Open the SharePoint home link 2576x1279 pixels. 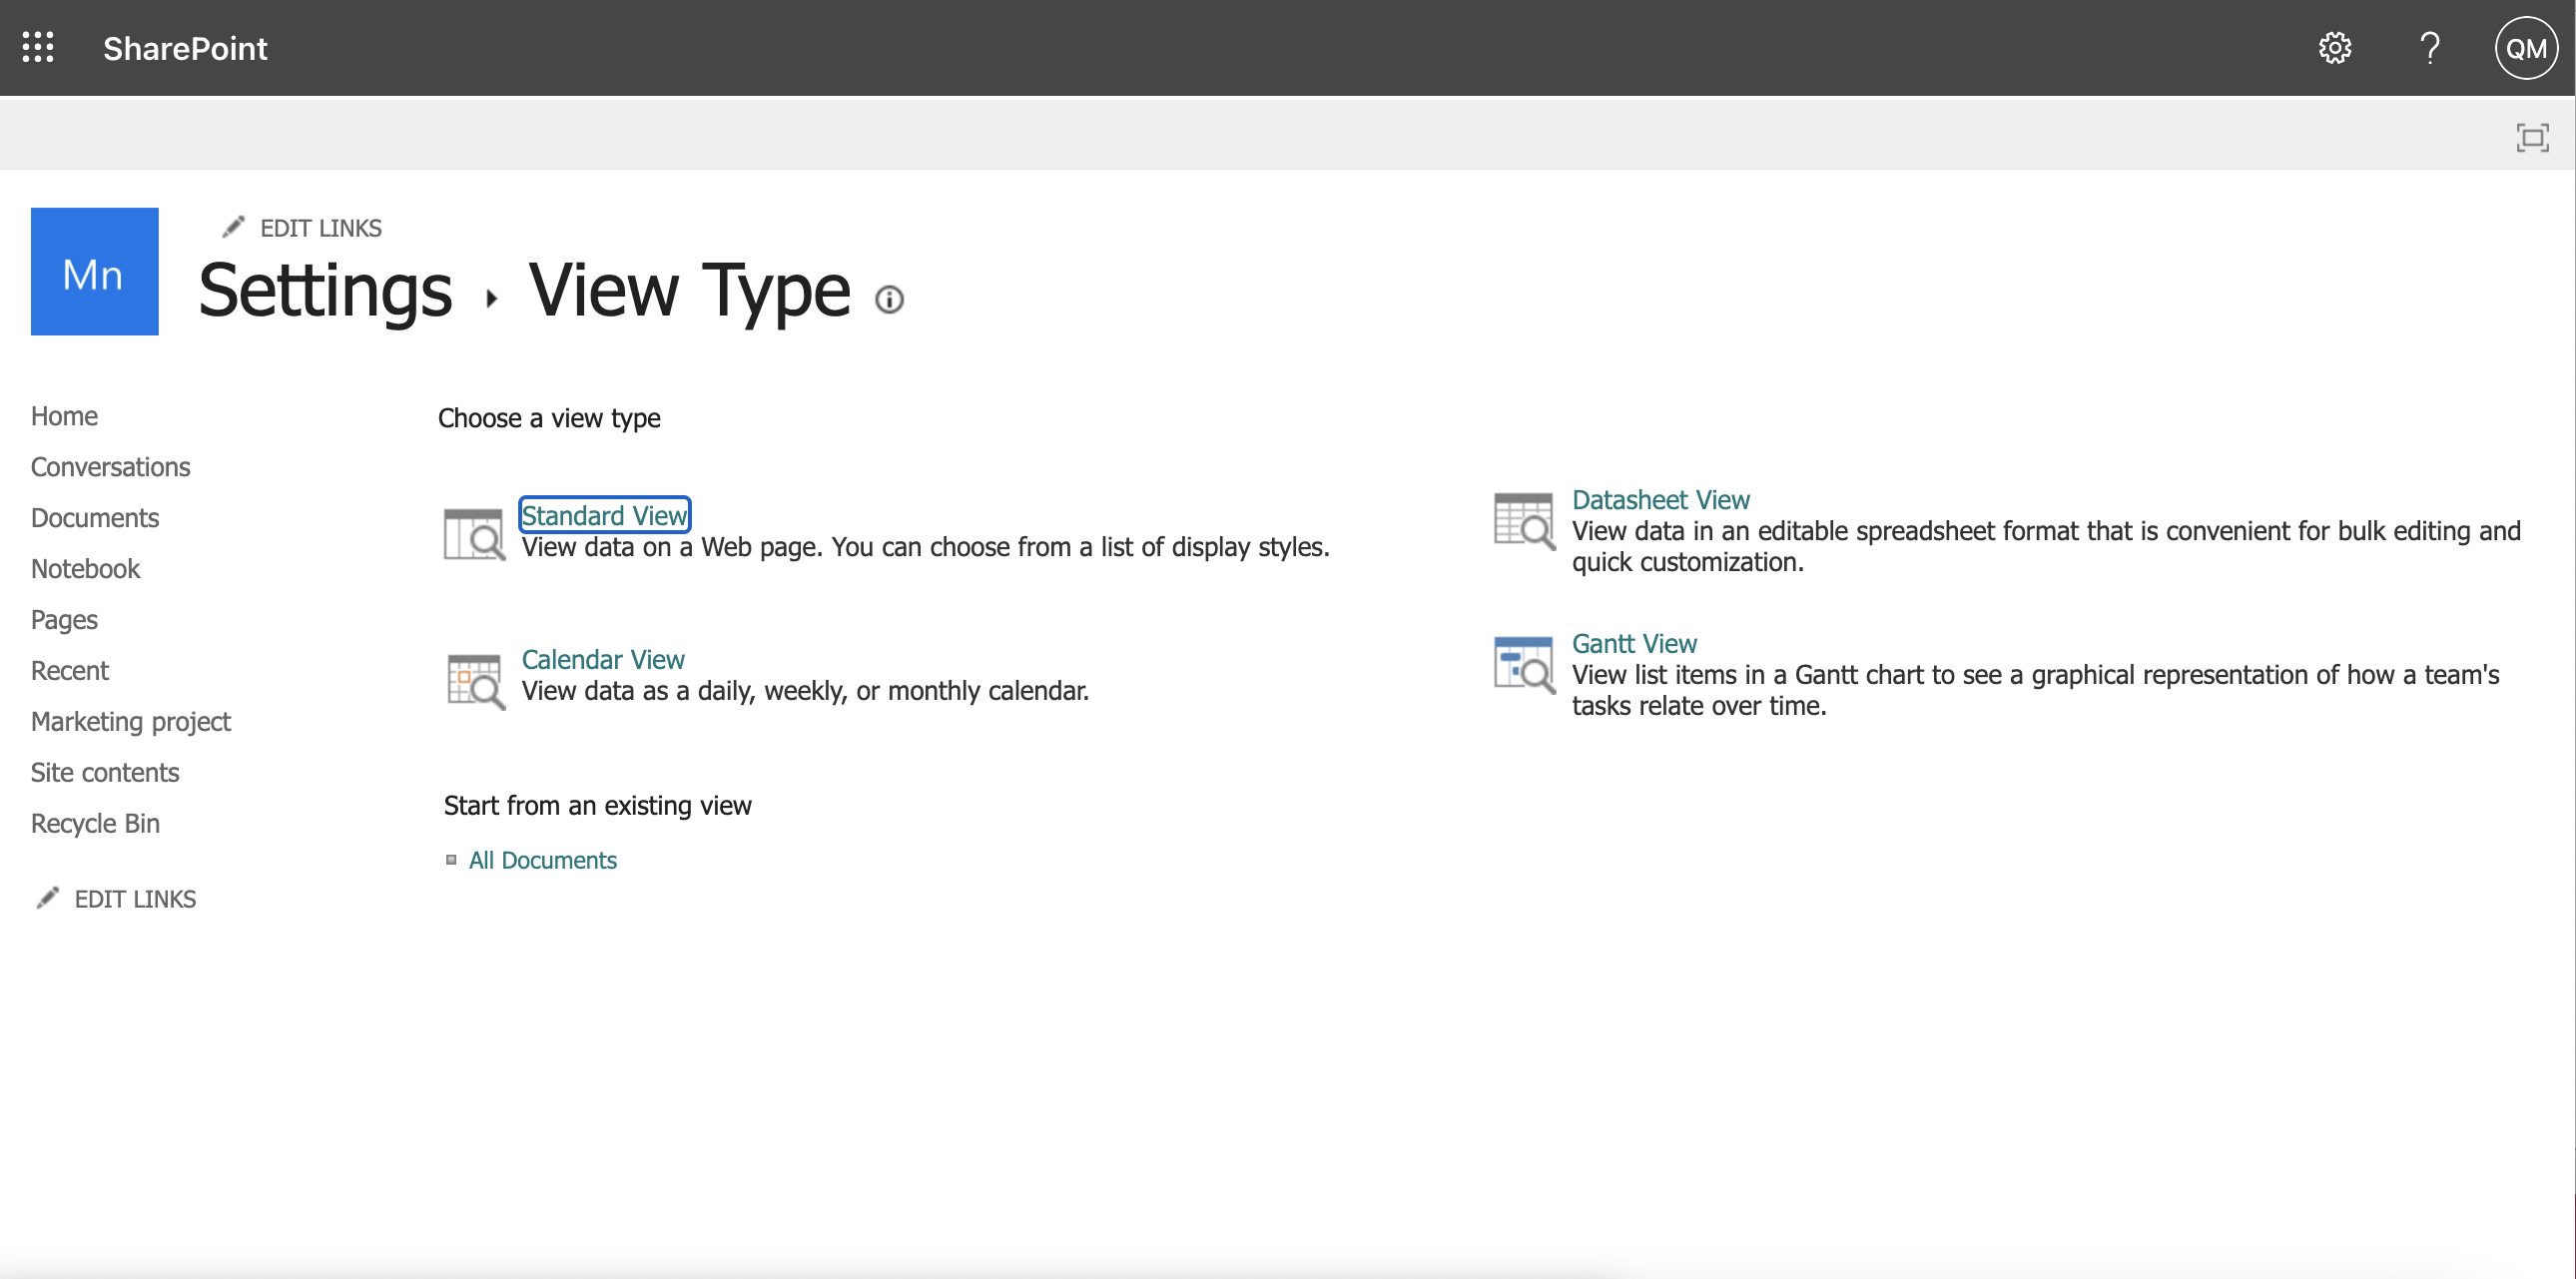coord(185,48)
